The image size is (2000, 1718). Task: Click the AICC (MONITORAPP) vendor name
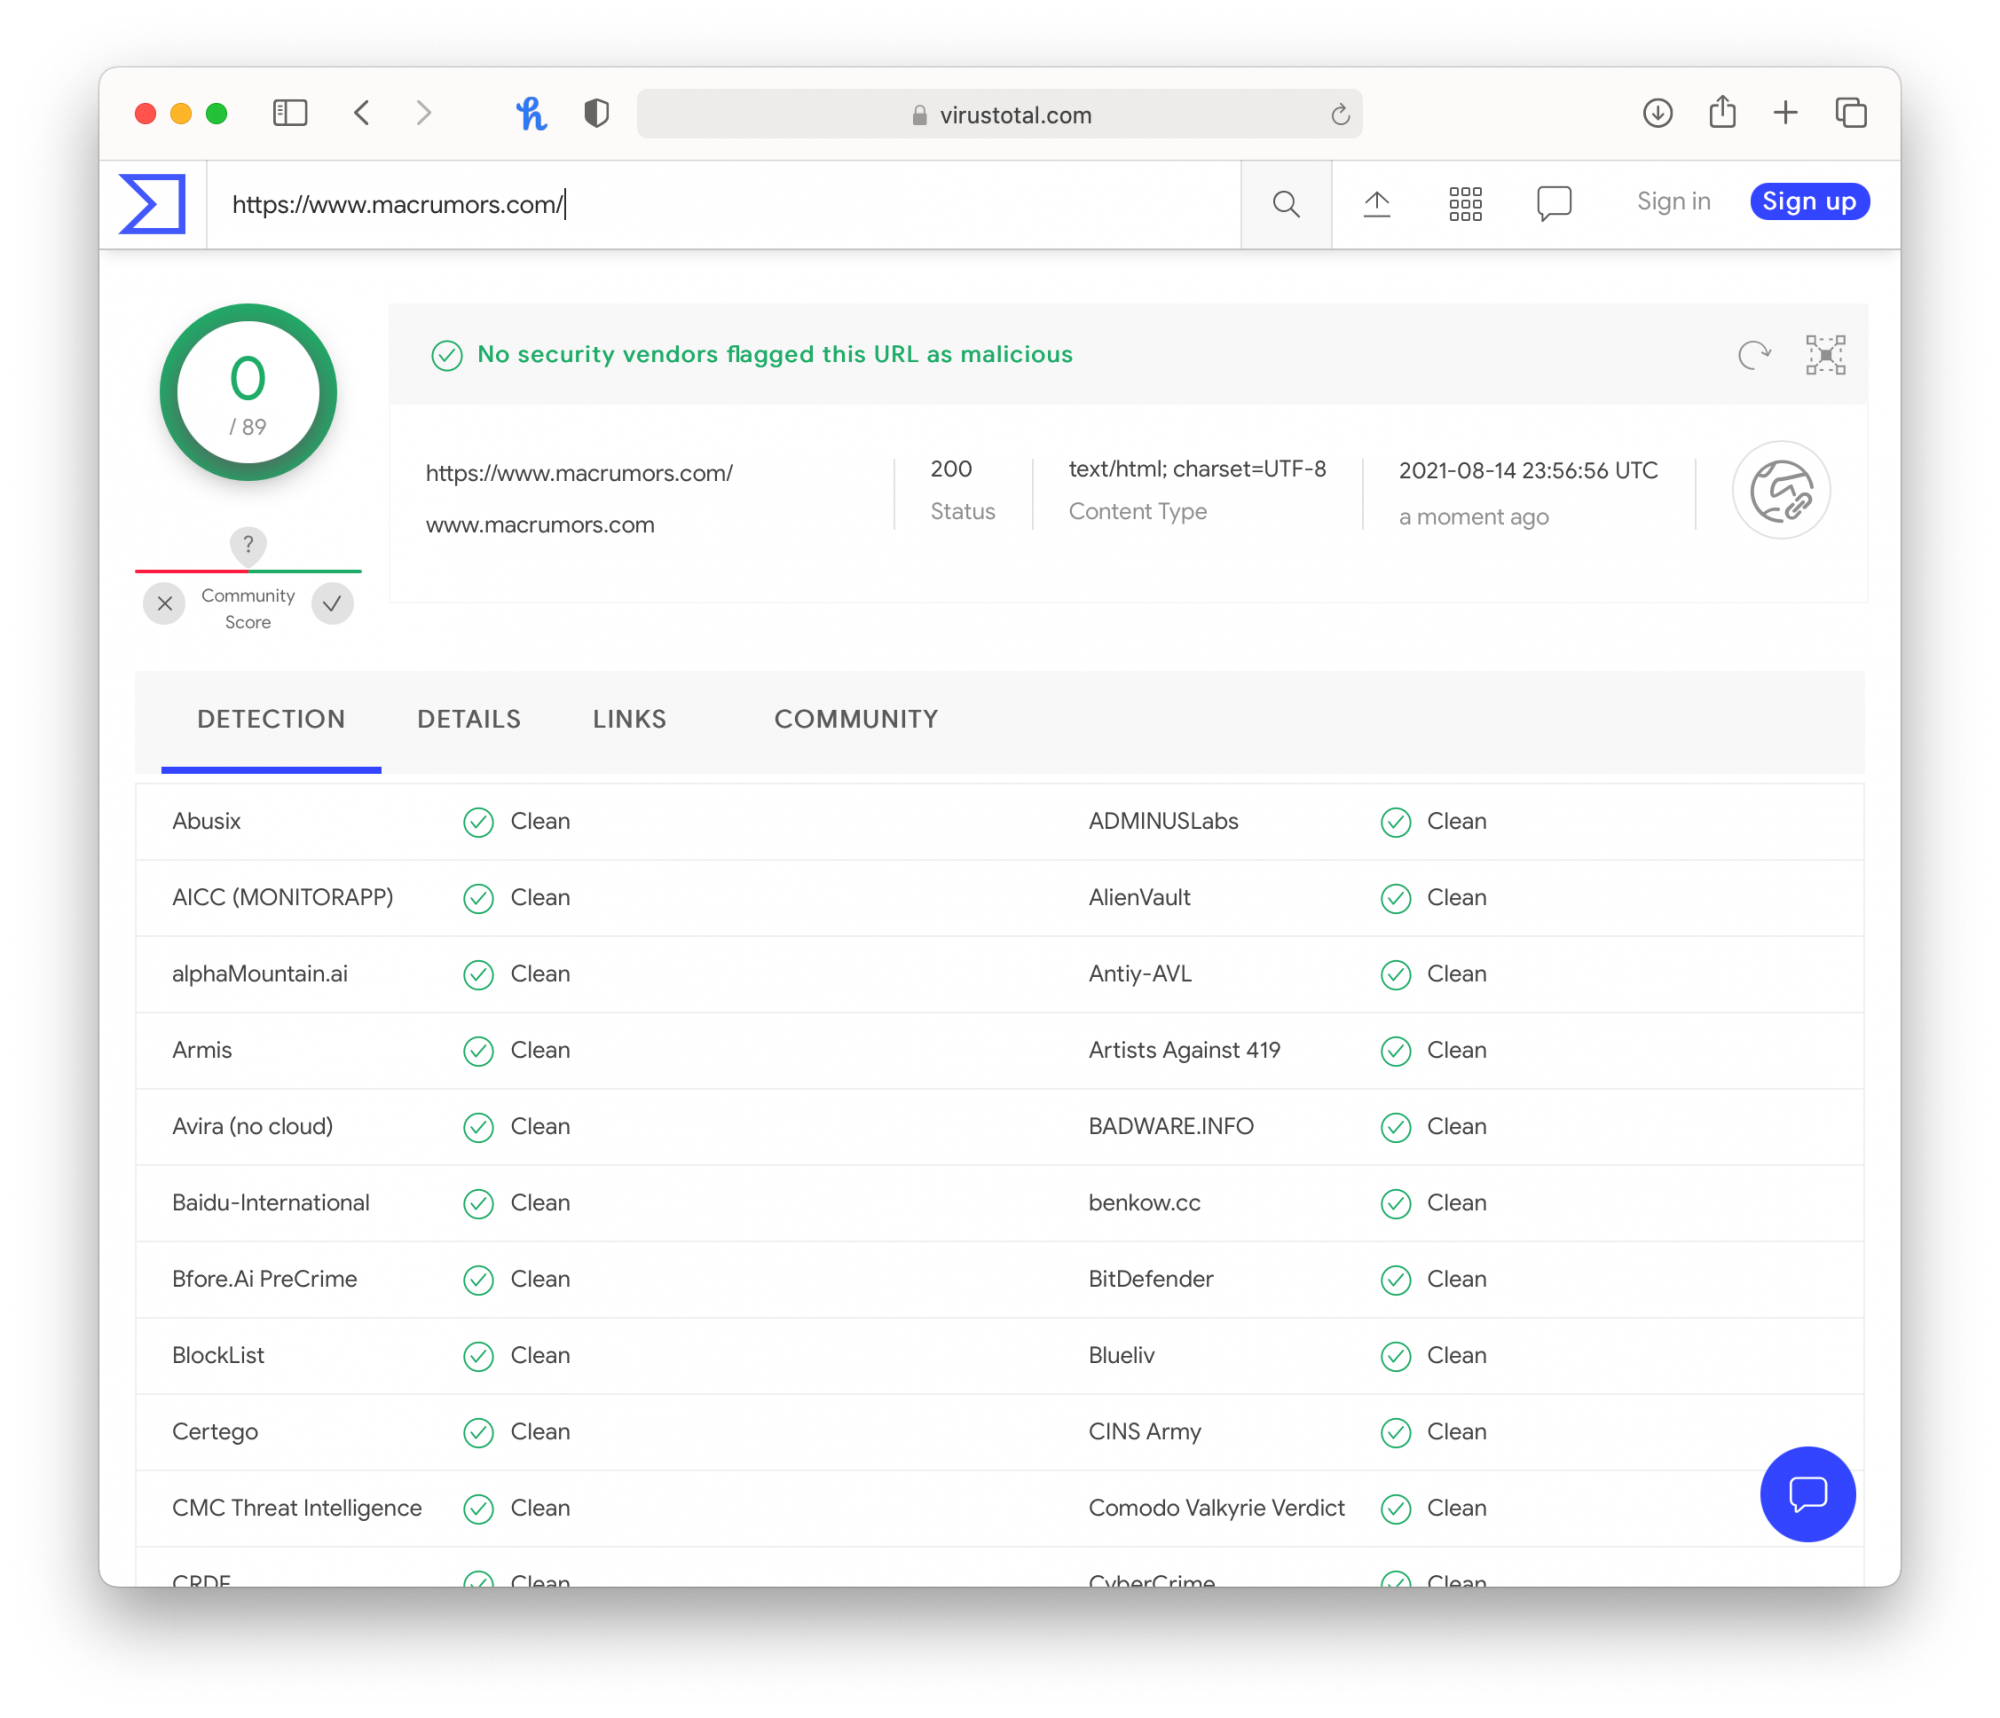[x=282, y=898]
